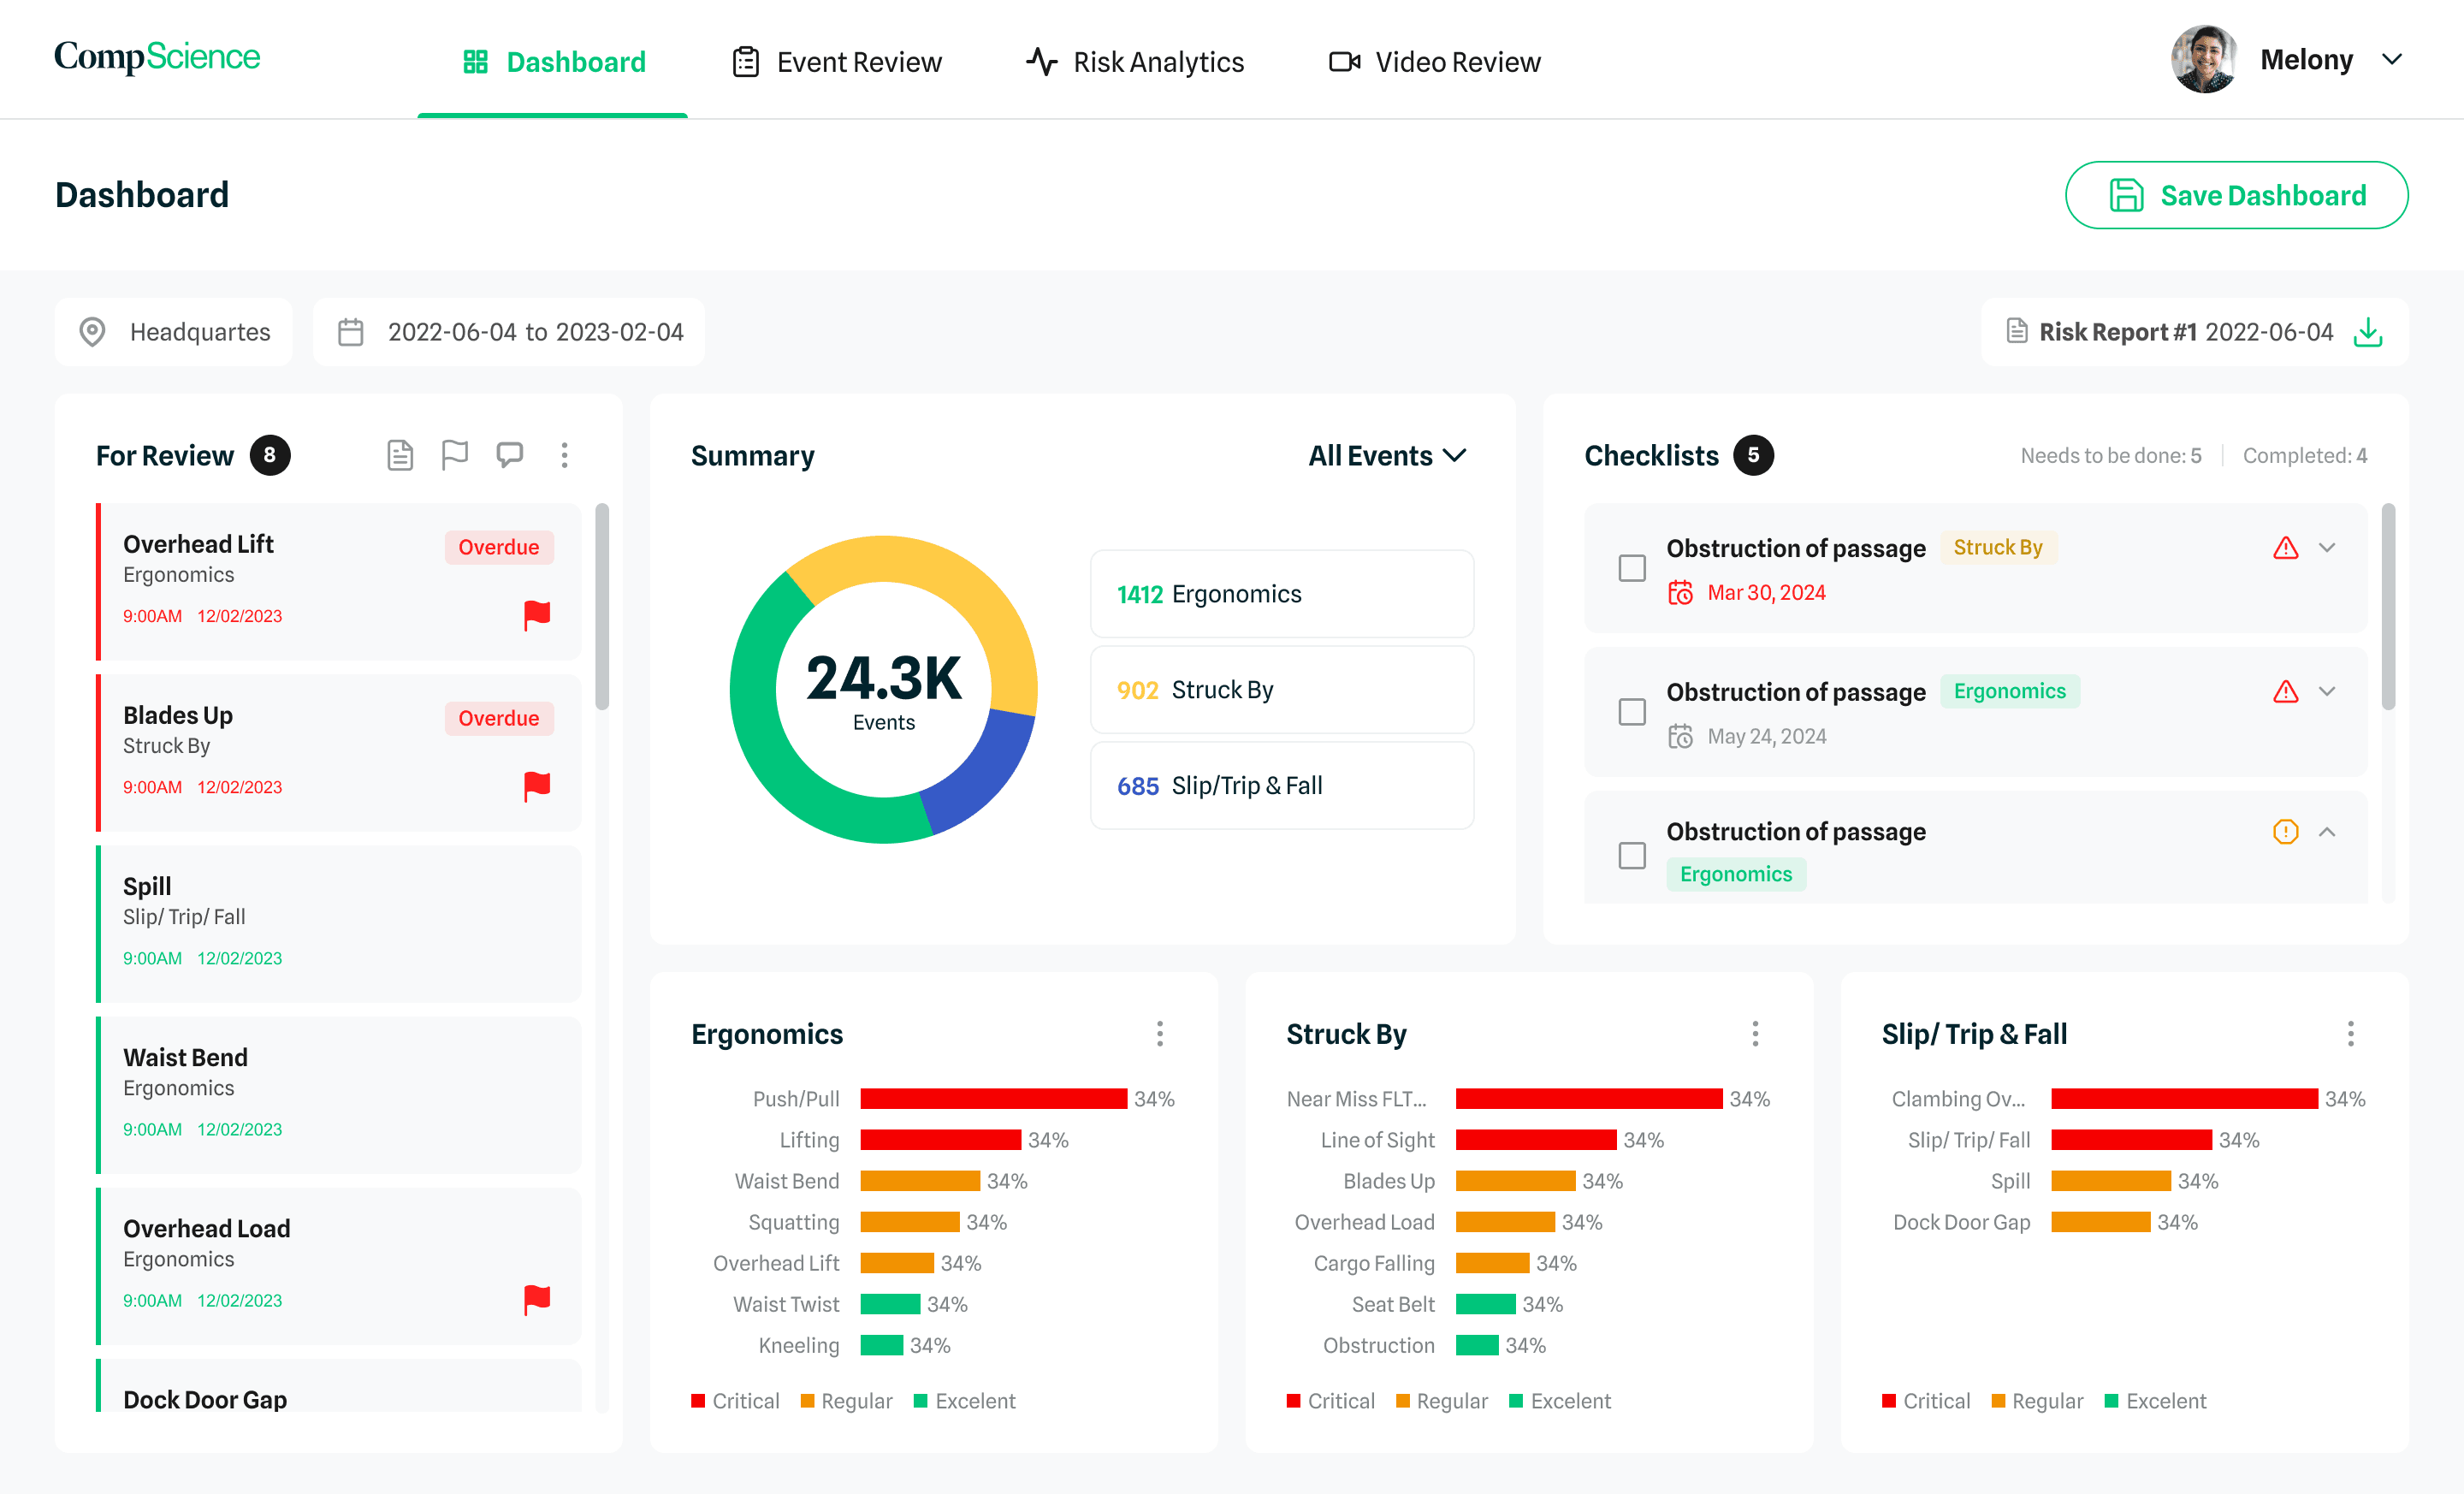Open the Dock Door Gap review card

[338, 1385]
